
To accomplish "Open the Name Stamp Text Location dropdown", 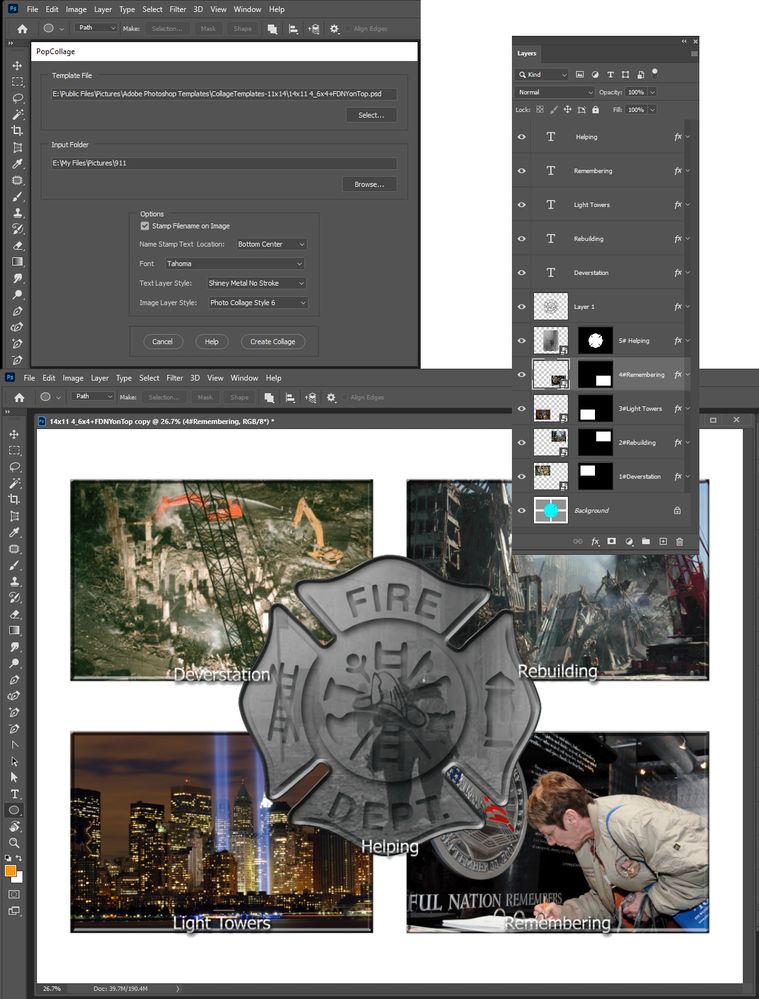I will coord(271,244).
